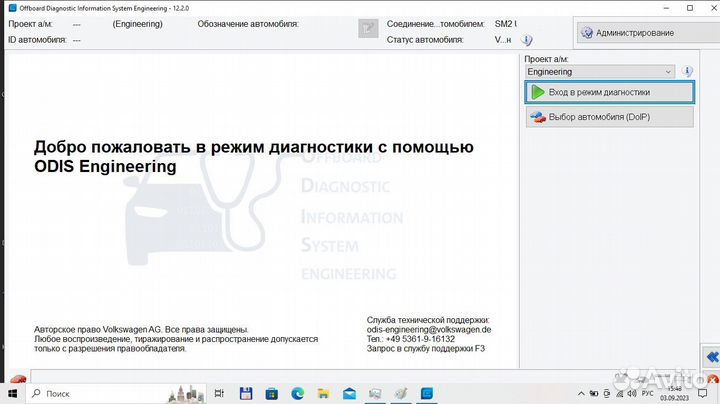The width and height of the screenshot is (720, 404).
Task: Click the 'Тел.: +49 5361-9-16132' text
Action: 411,339
